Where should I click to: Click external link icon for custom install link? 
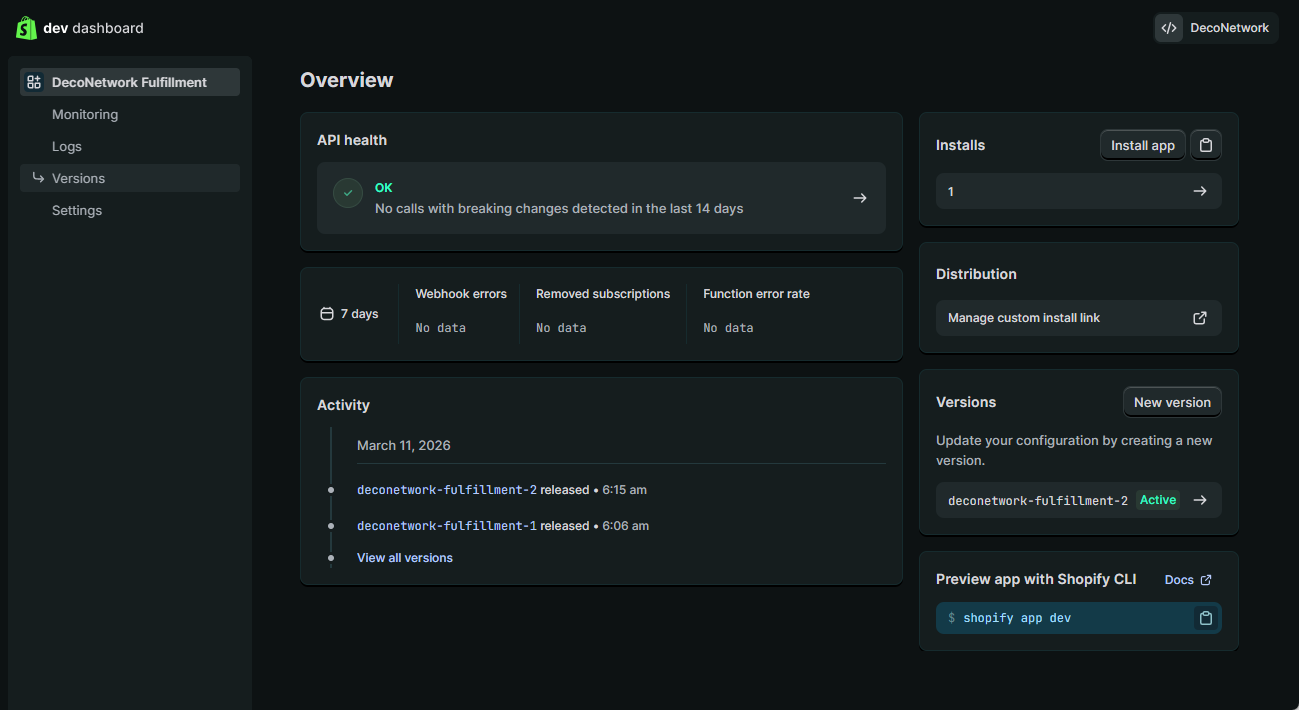(1200, 318)
